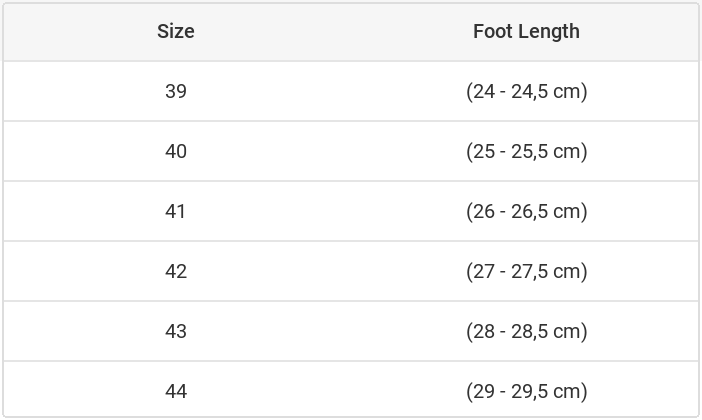Select size 39 in the table
The width and height of the screenshot is (702, 420).
176,91
